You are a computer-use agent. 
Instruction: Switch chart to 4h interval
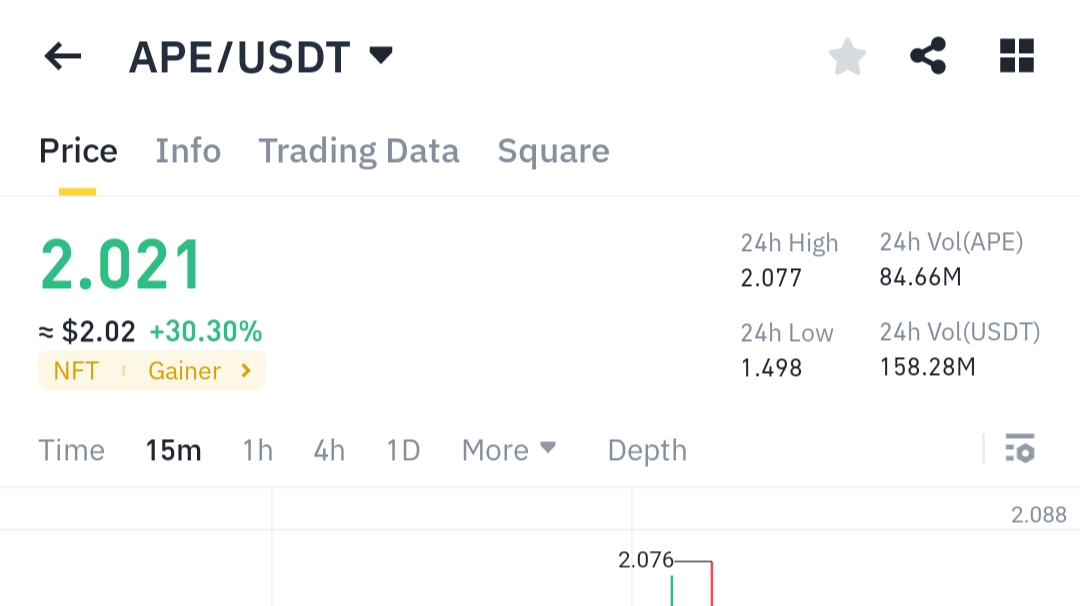tap(329, 450)
